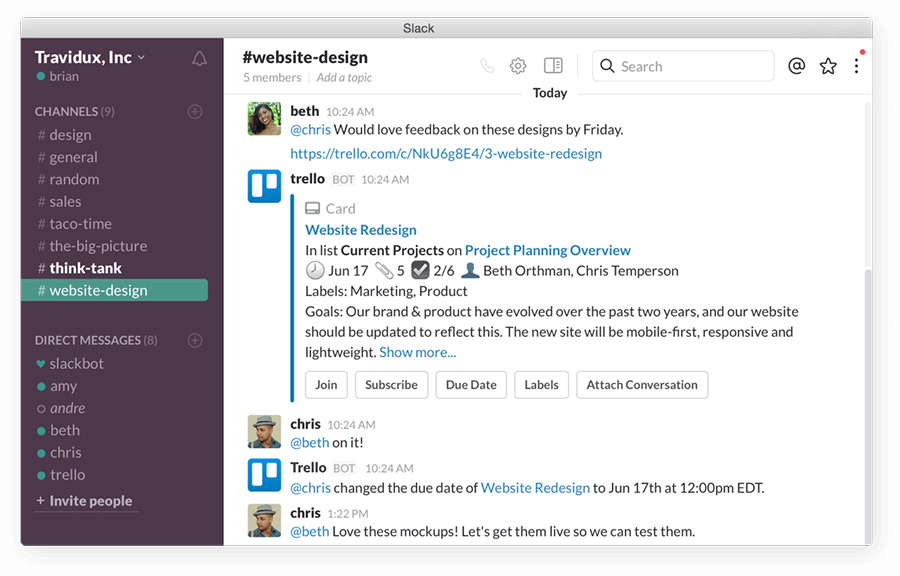Click @beth mention in 'on it!' message

[x=310, y=443]
